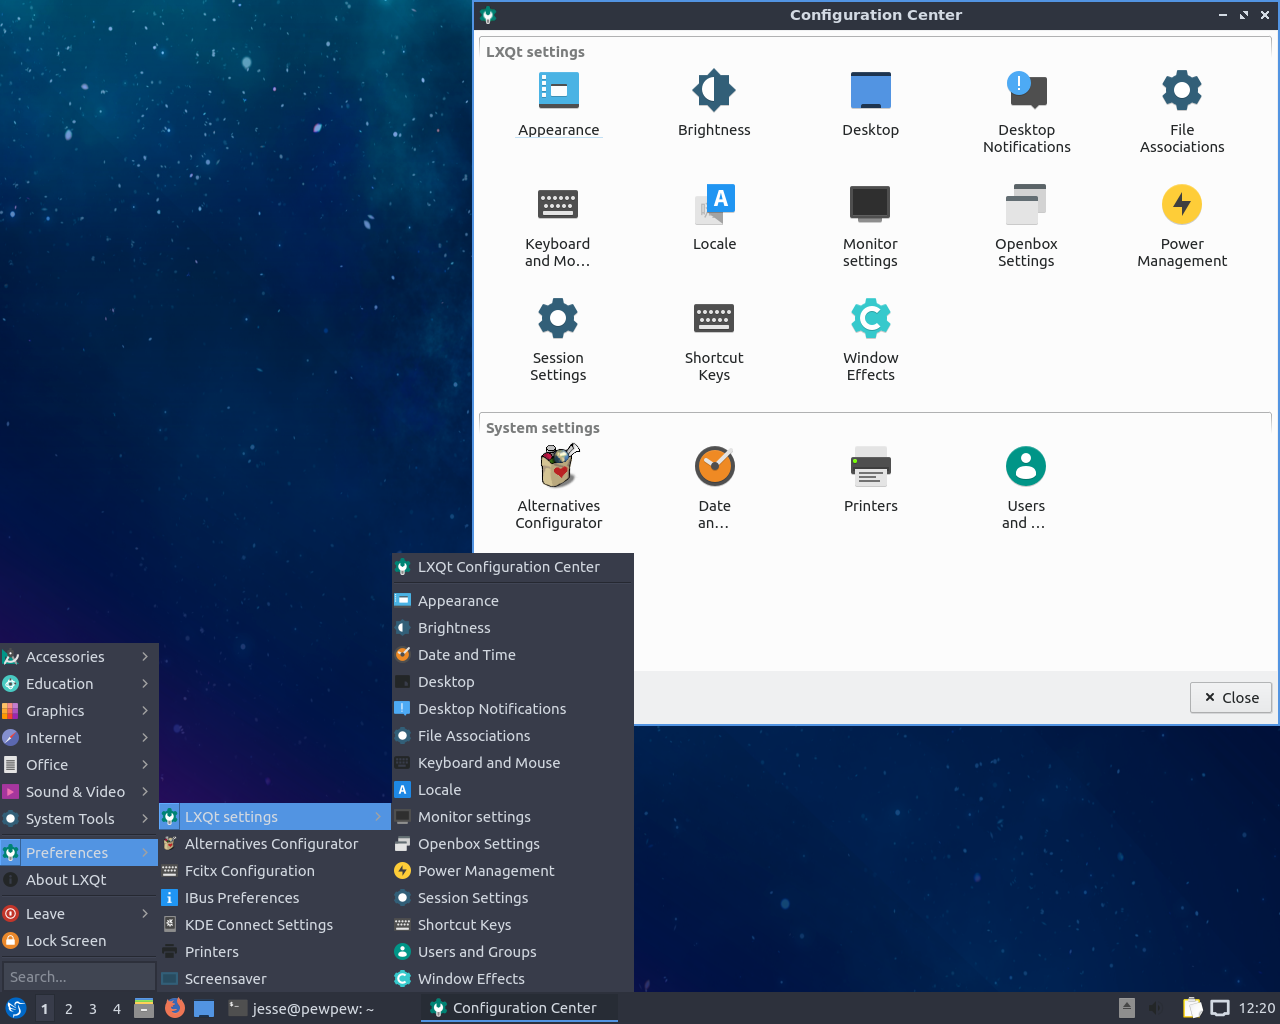Click the screen tray icon beside the clock
Screen dimensions: 1280x1024
tap(1220, 1008)
